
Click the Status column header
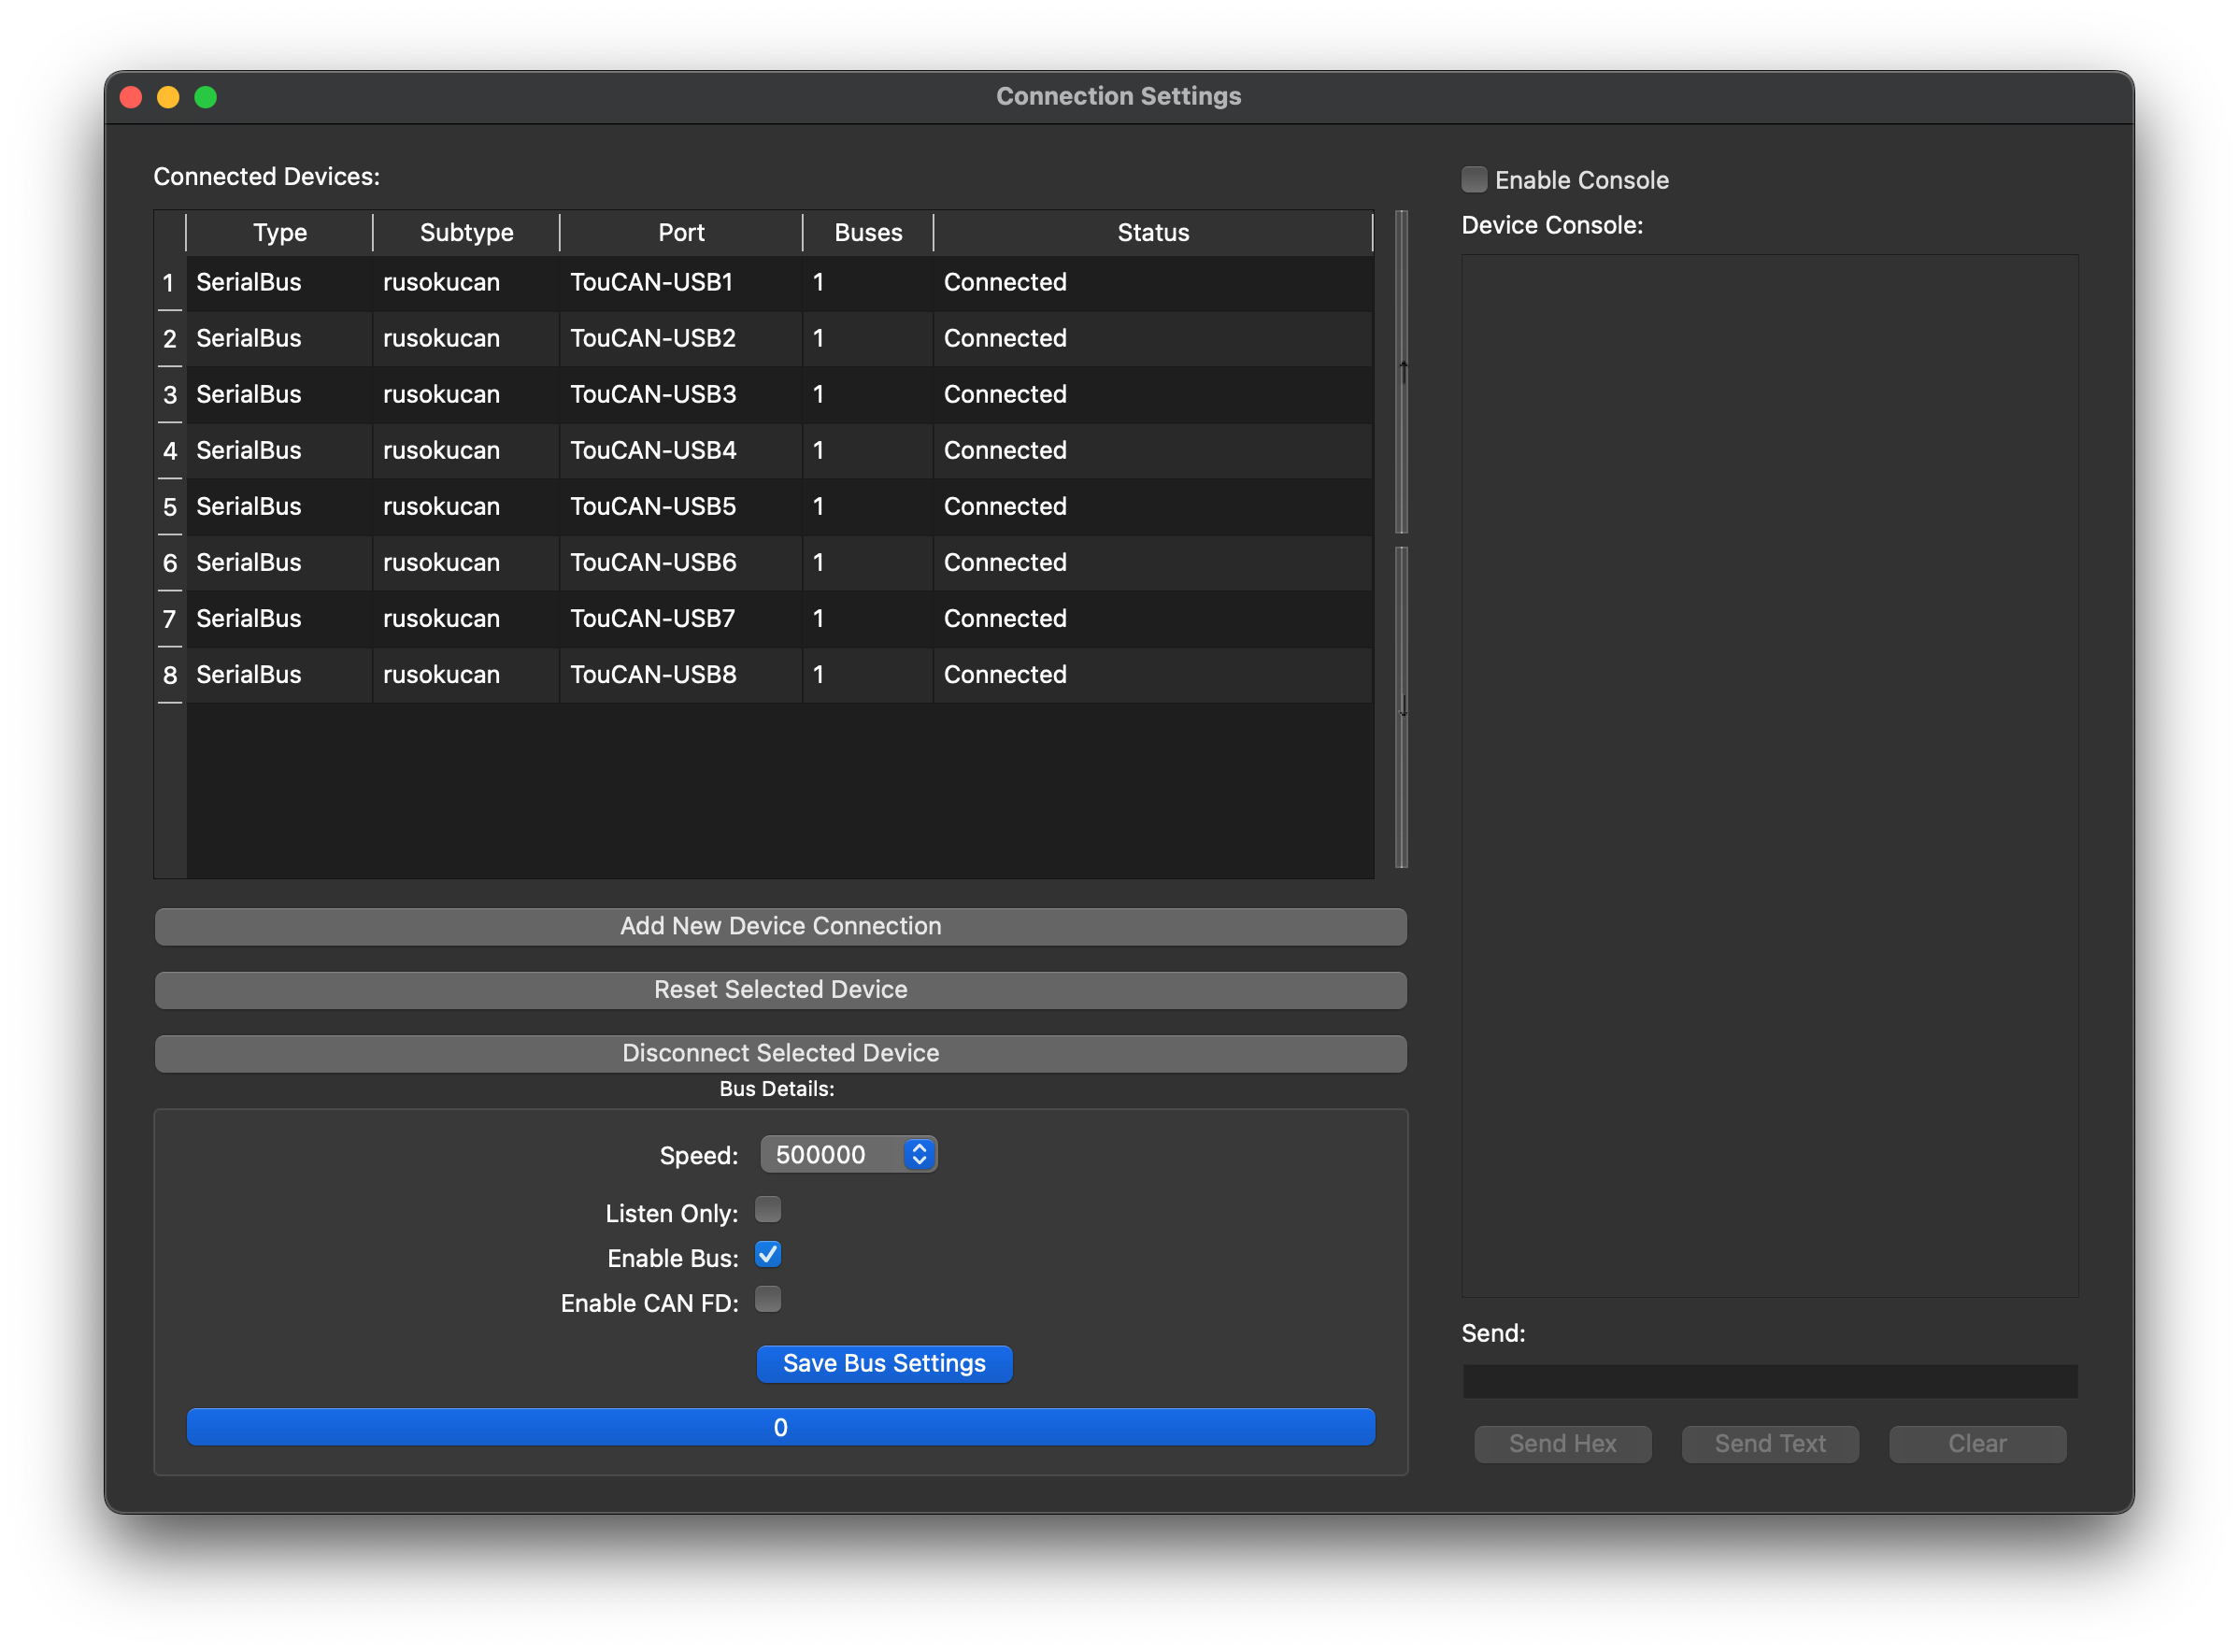(1152, 233)
